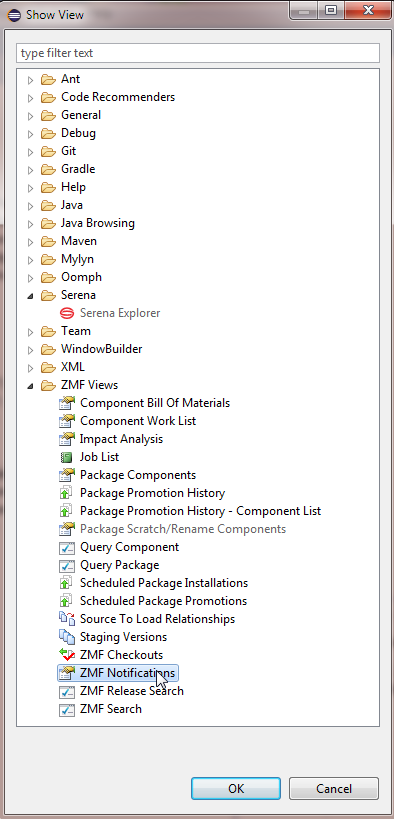The width and height of the screenshot is (399, 819).
Task: Expand the Java Browsing category
Action: (x=30, y=224)
